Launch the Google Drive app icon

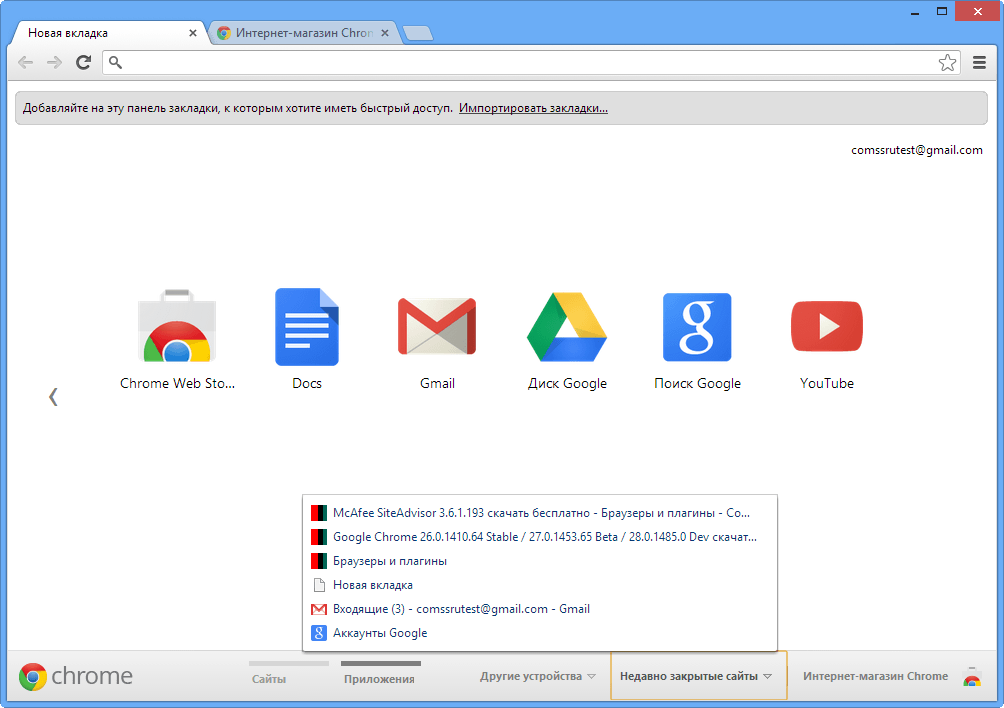[567, 326]
